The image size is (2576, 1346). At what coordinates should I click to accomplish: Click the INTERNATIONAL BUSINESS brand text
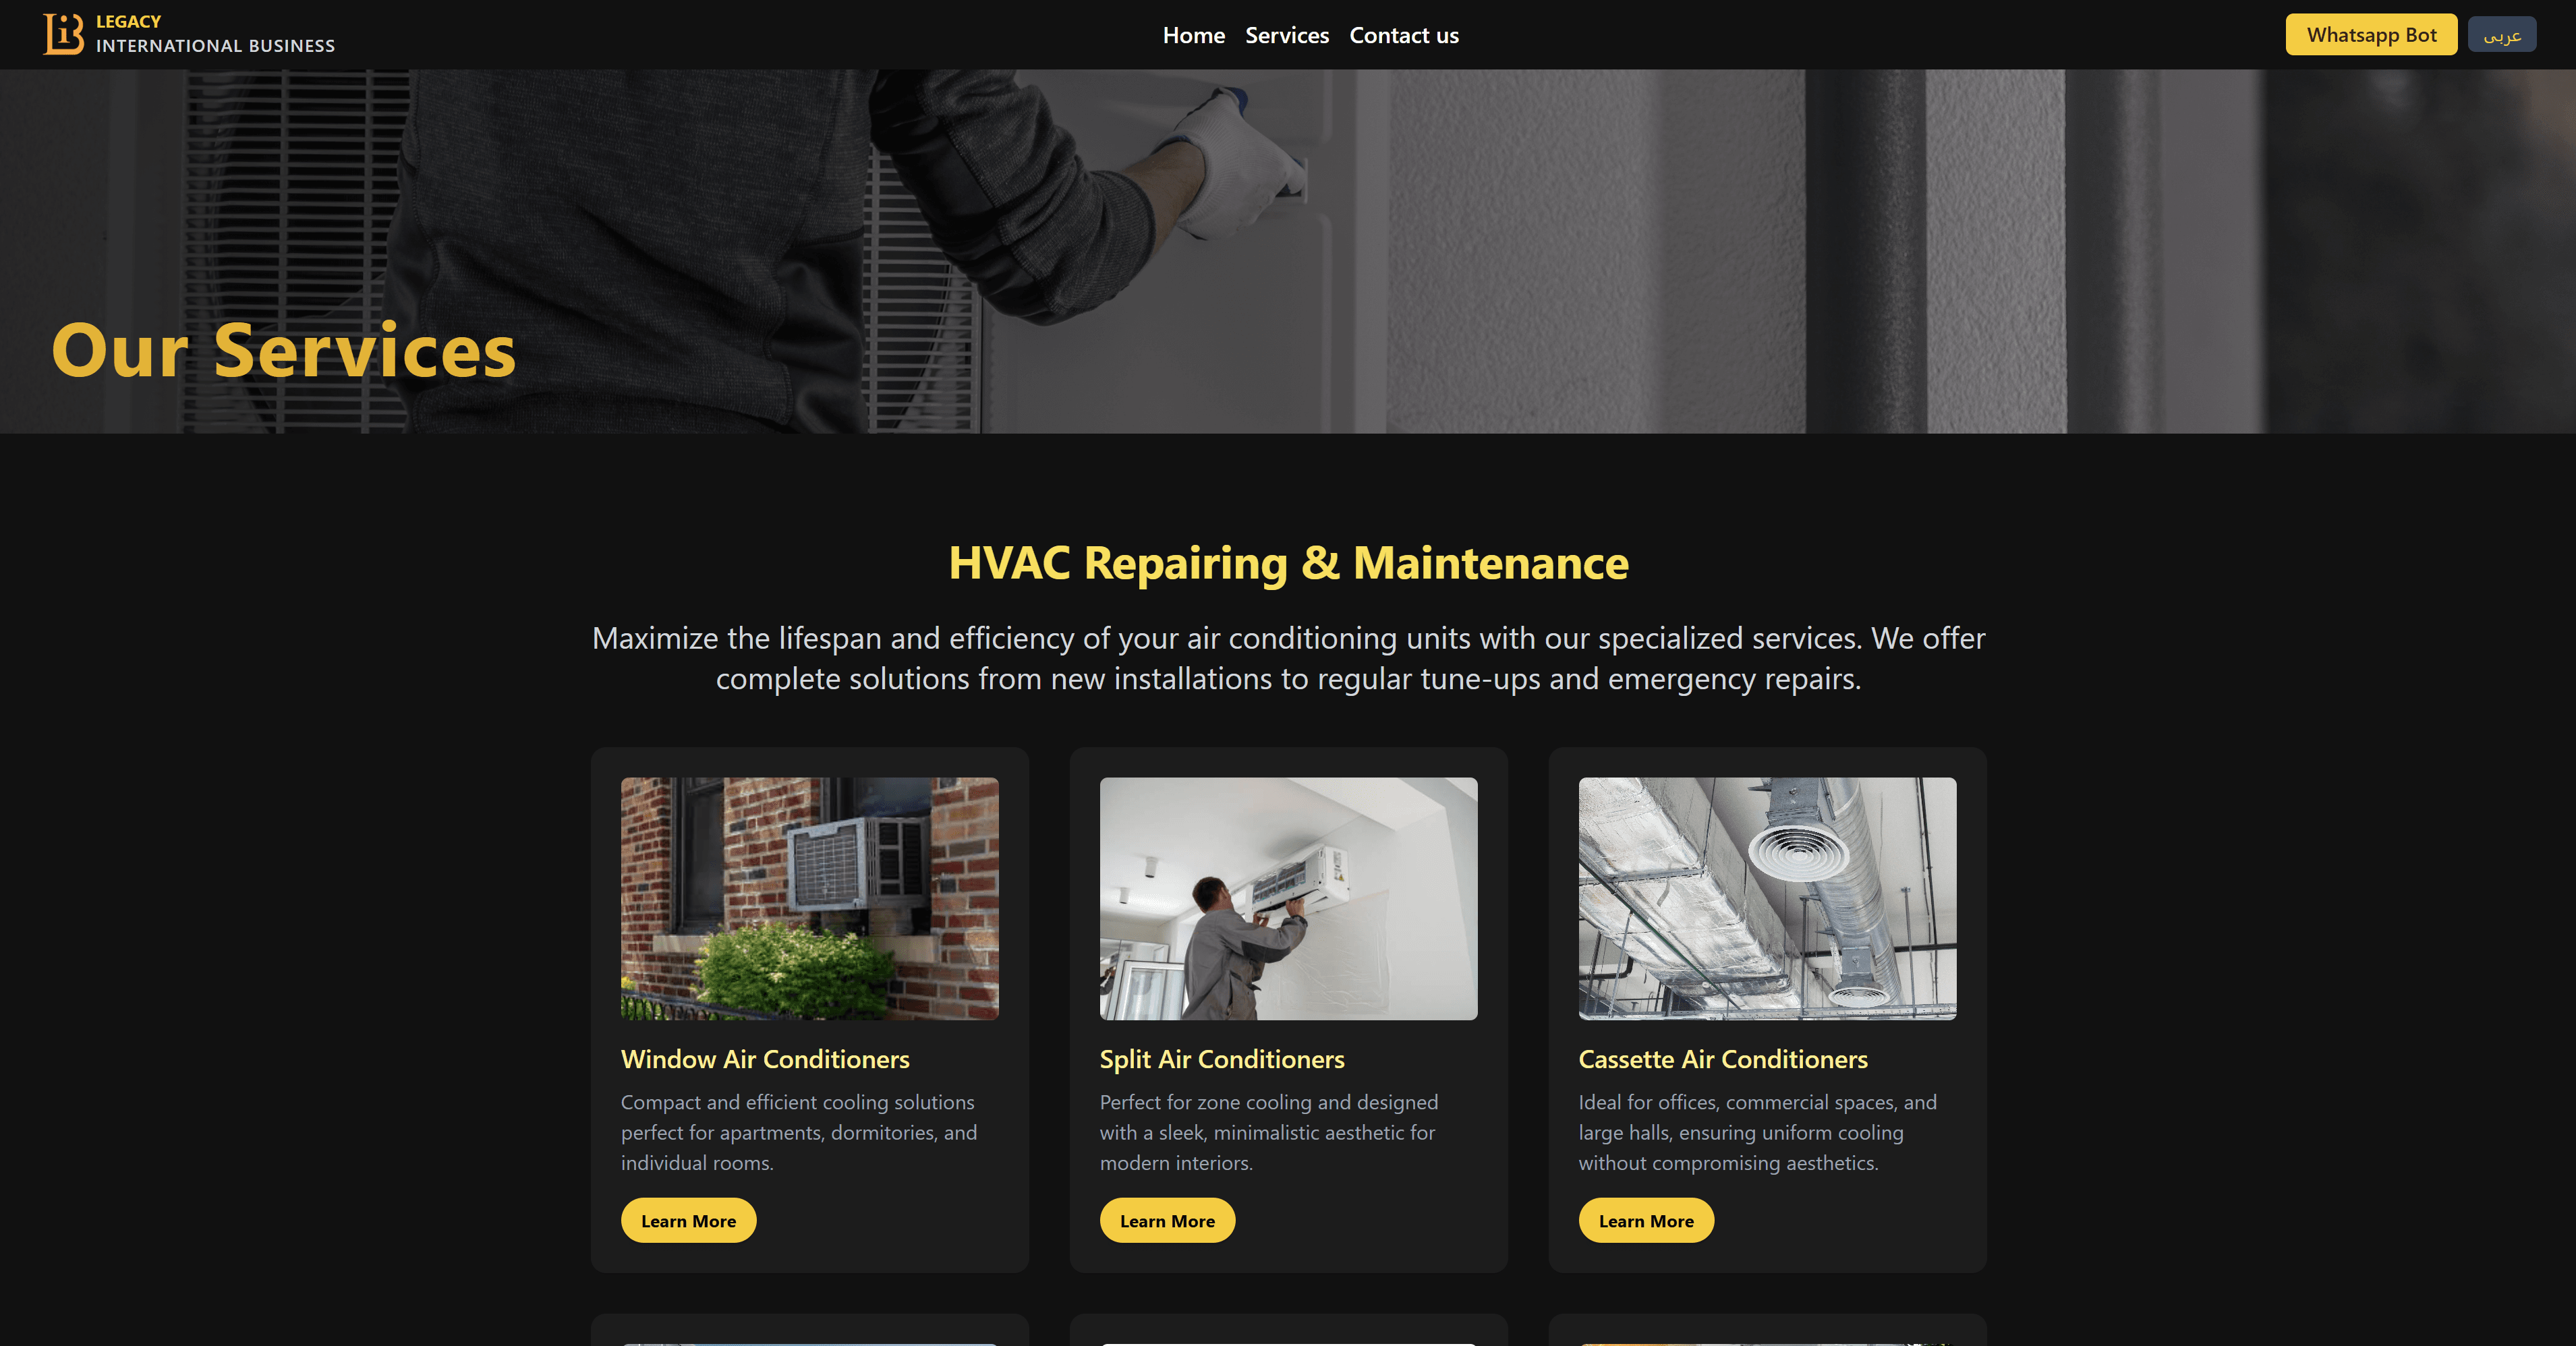[x=215, y=46]
